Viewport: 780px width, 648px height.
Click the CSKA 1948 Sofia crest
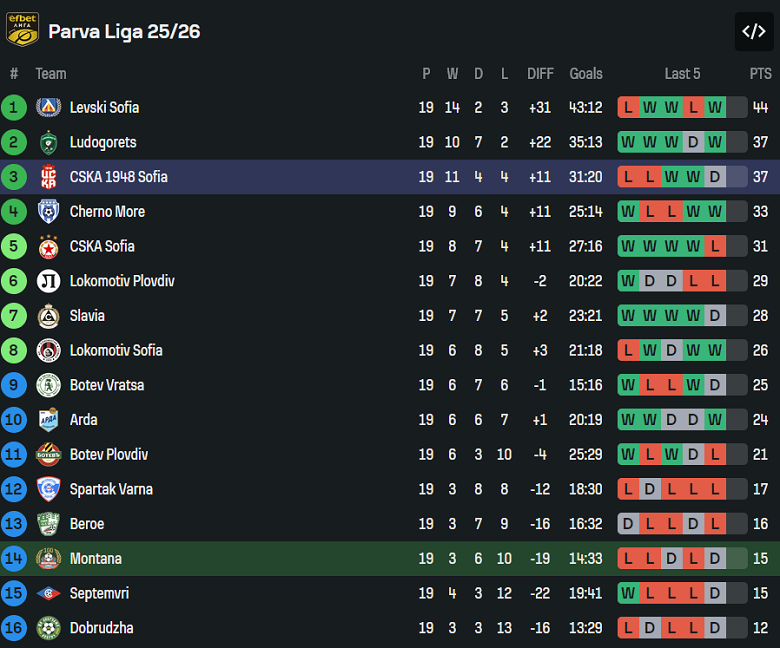(48, 177)
